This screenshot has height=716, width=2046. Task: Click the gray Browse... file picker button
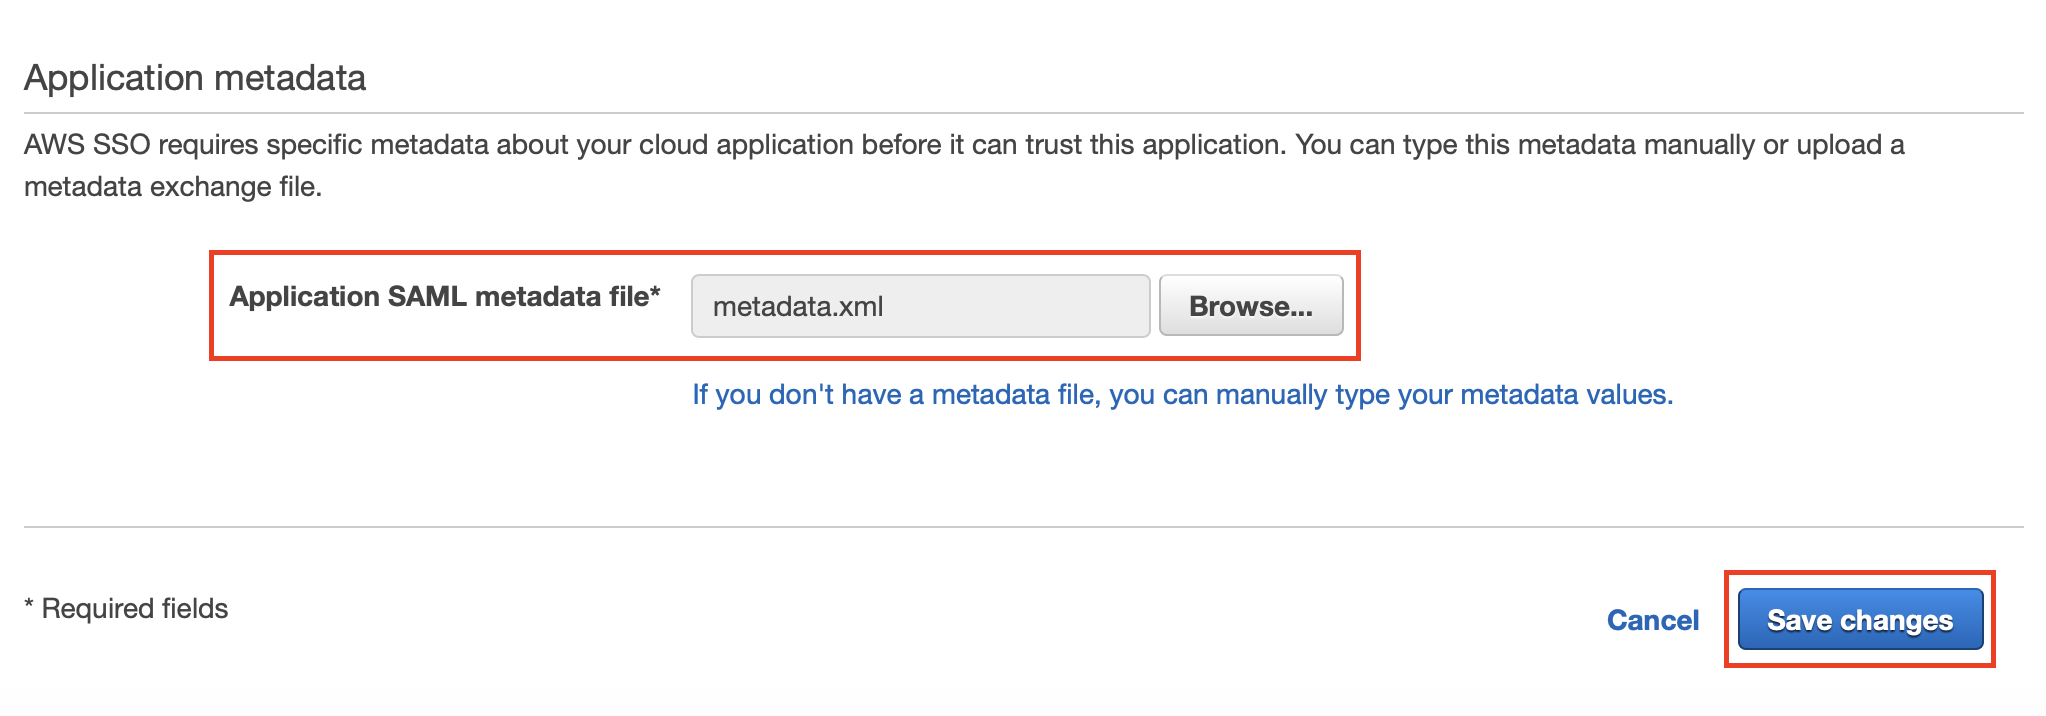pos(1251,306)
